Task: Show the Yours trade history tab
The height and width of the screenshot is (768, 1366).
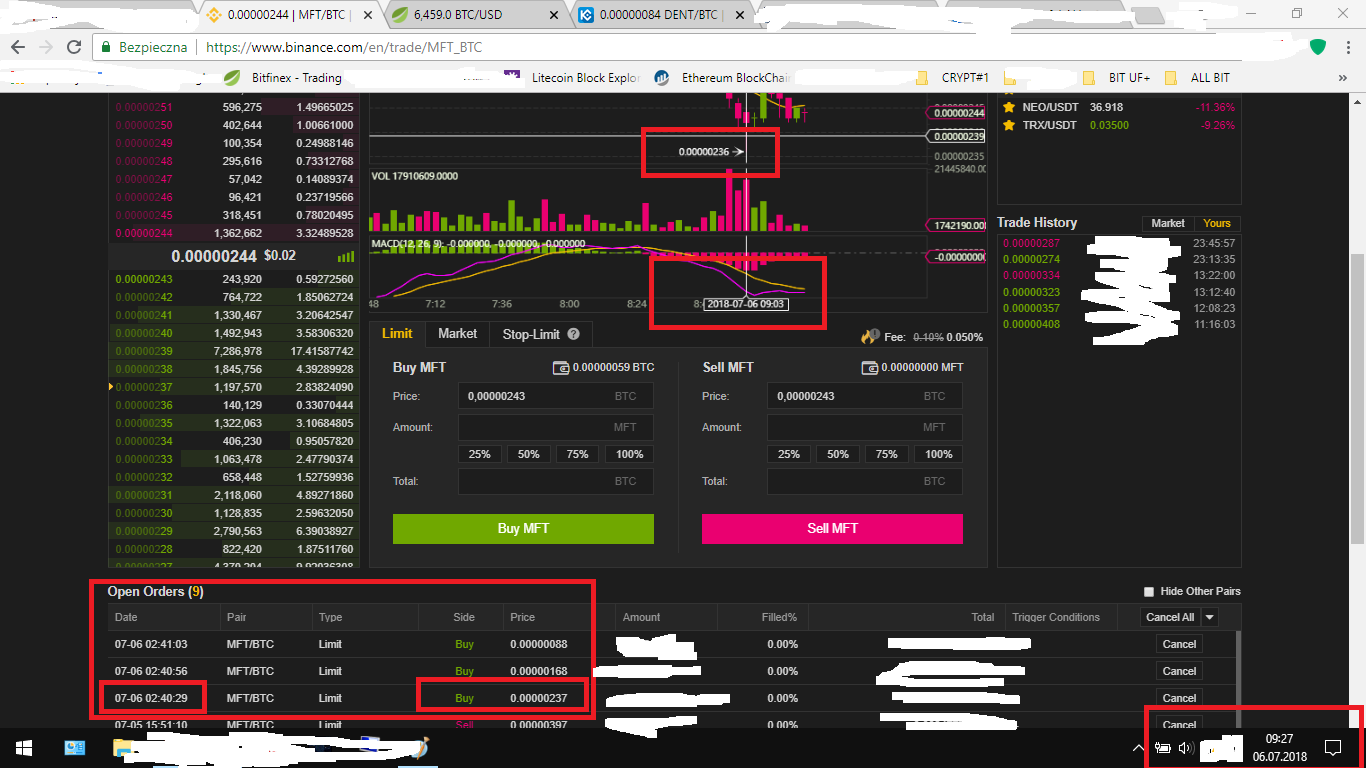Action: coord(1217,223)
